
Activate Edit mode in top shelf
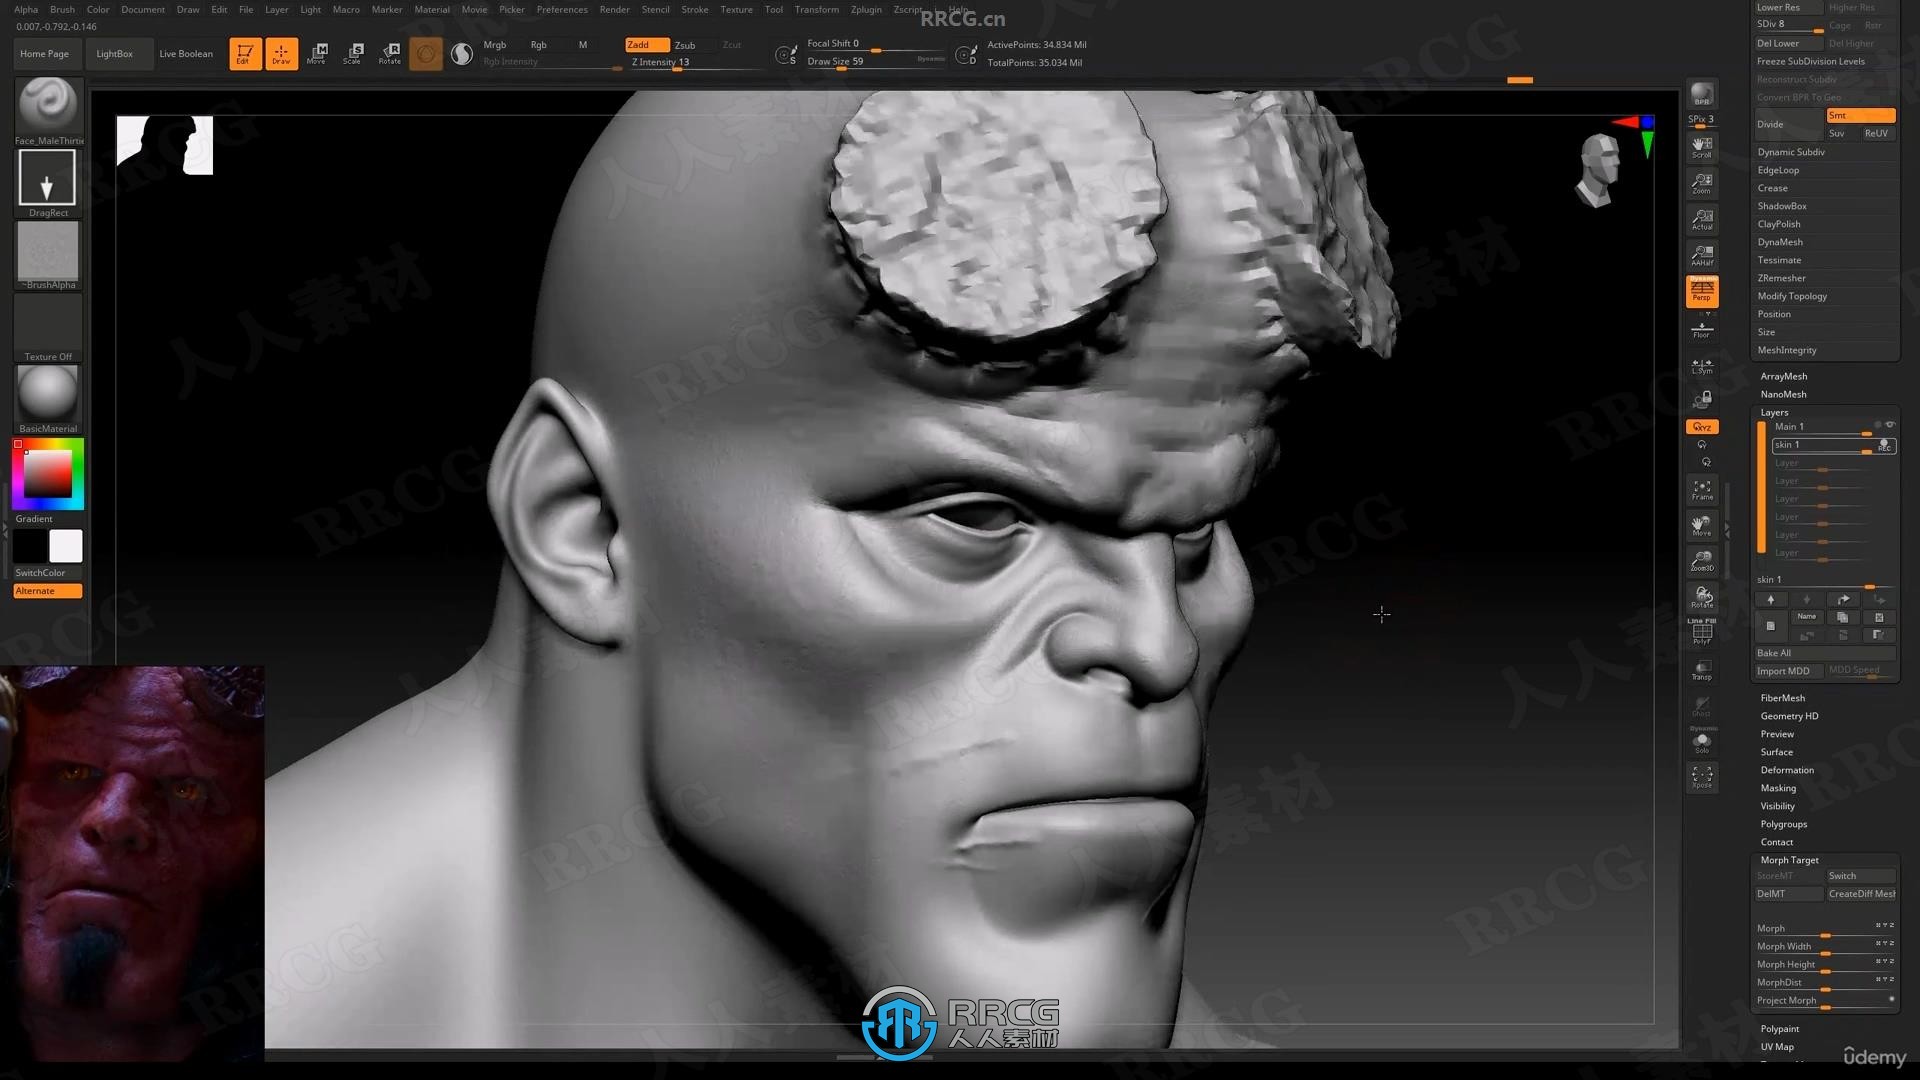pos(245,53)
